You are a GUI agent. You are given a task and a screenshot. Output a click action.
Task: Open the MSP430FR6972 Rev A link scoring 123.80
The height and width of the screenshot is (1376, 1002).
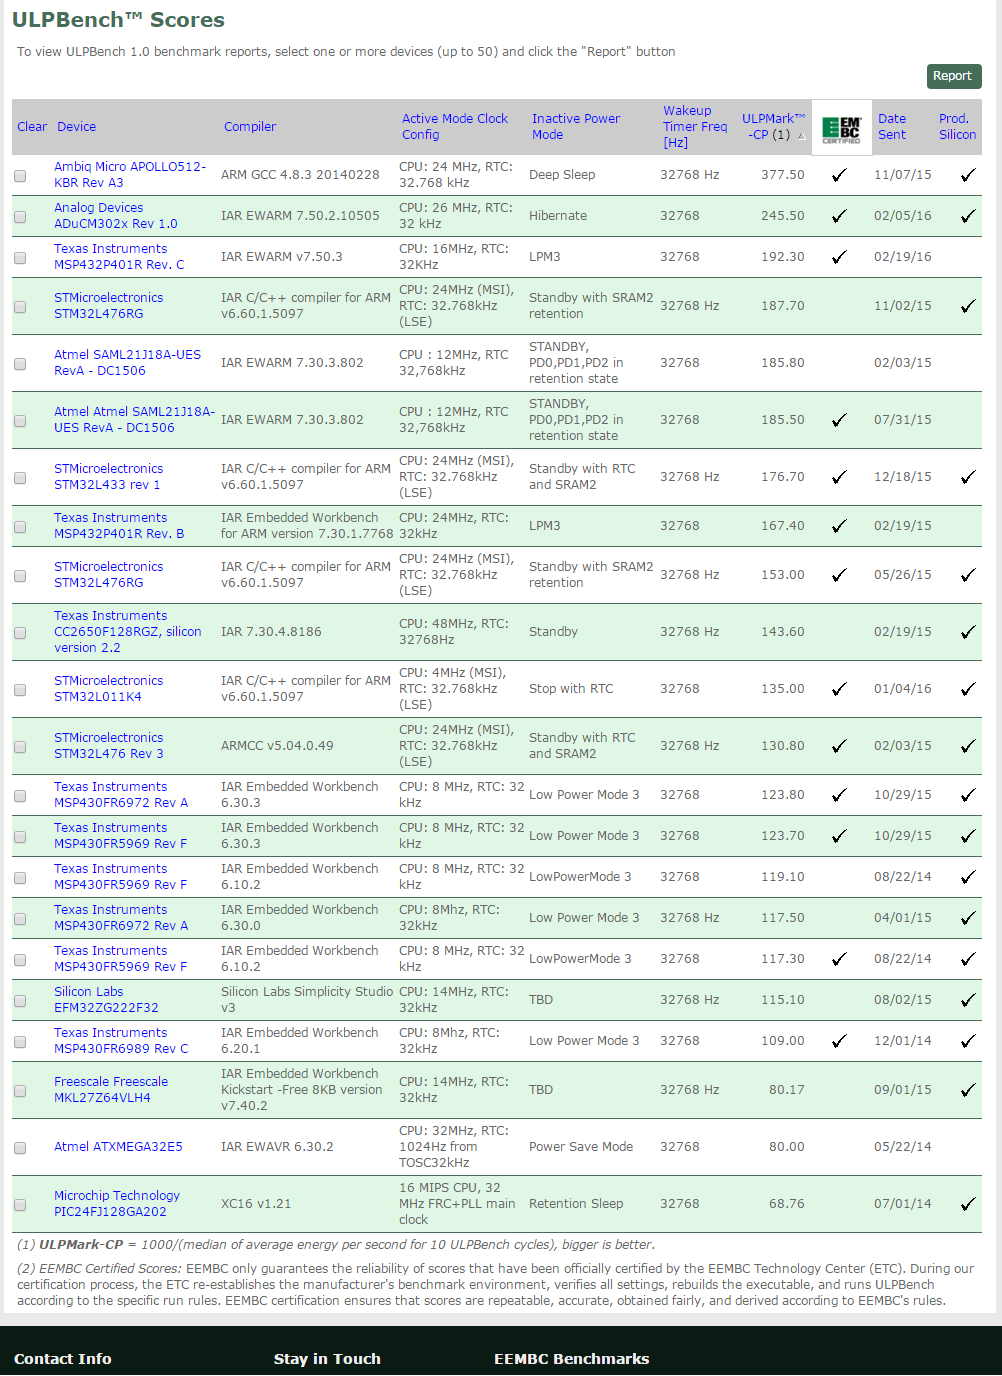click(x=121, y=795)
